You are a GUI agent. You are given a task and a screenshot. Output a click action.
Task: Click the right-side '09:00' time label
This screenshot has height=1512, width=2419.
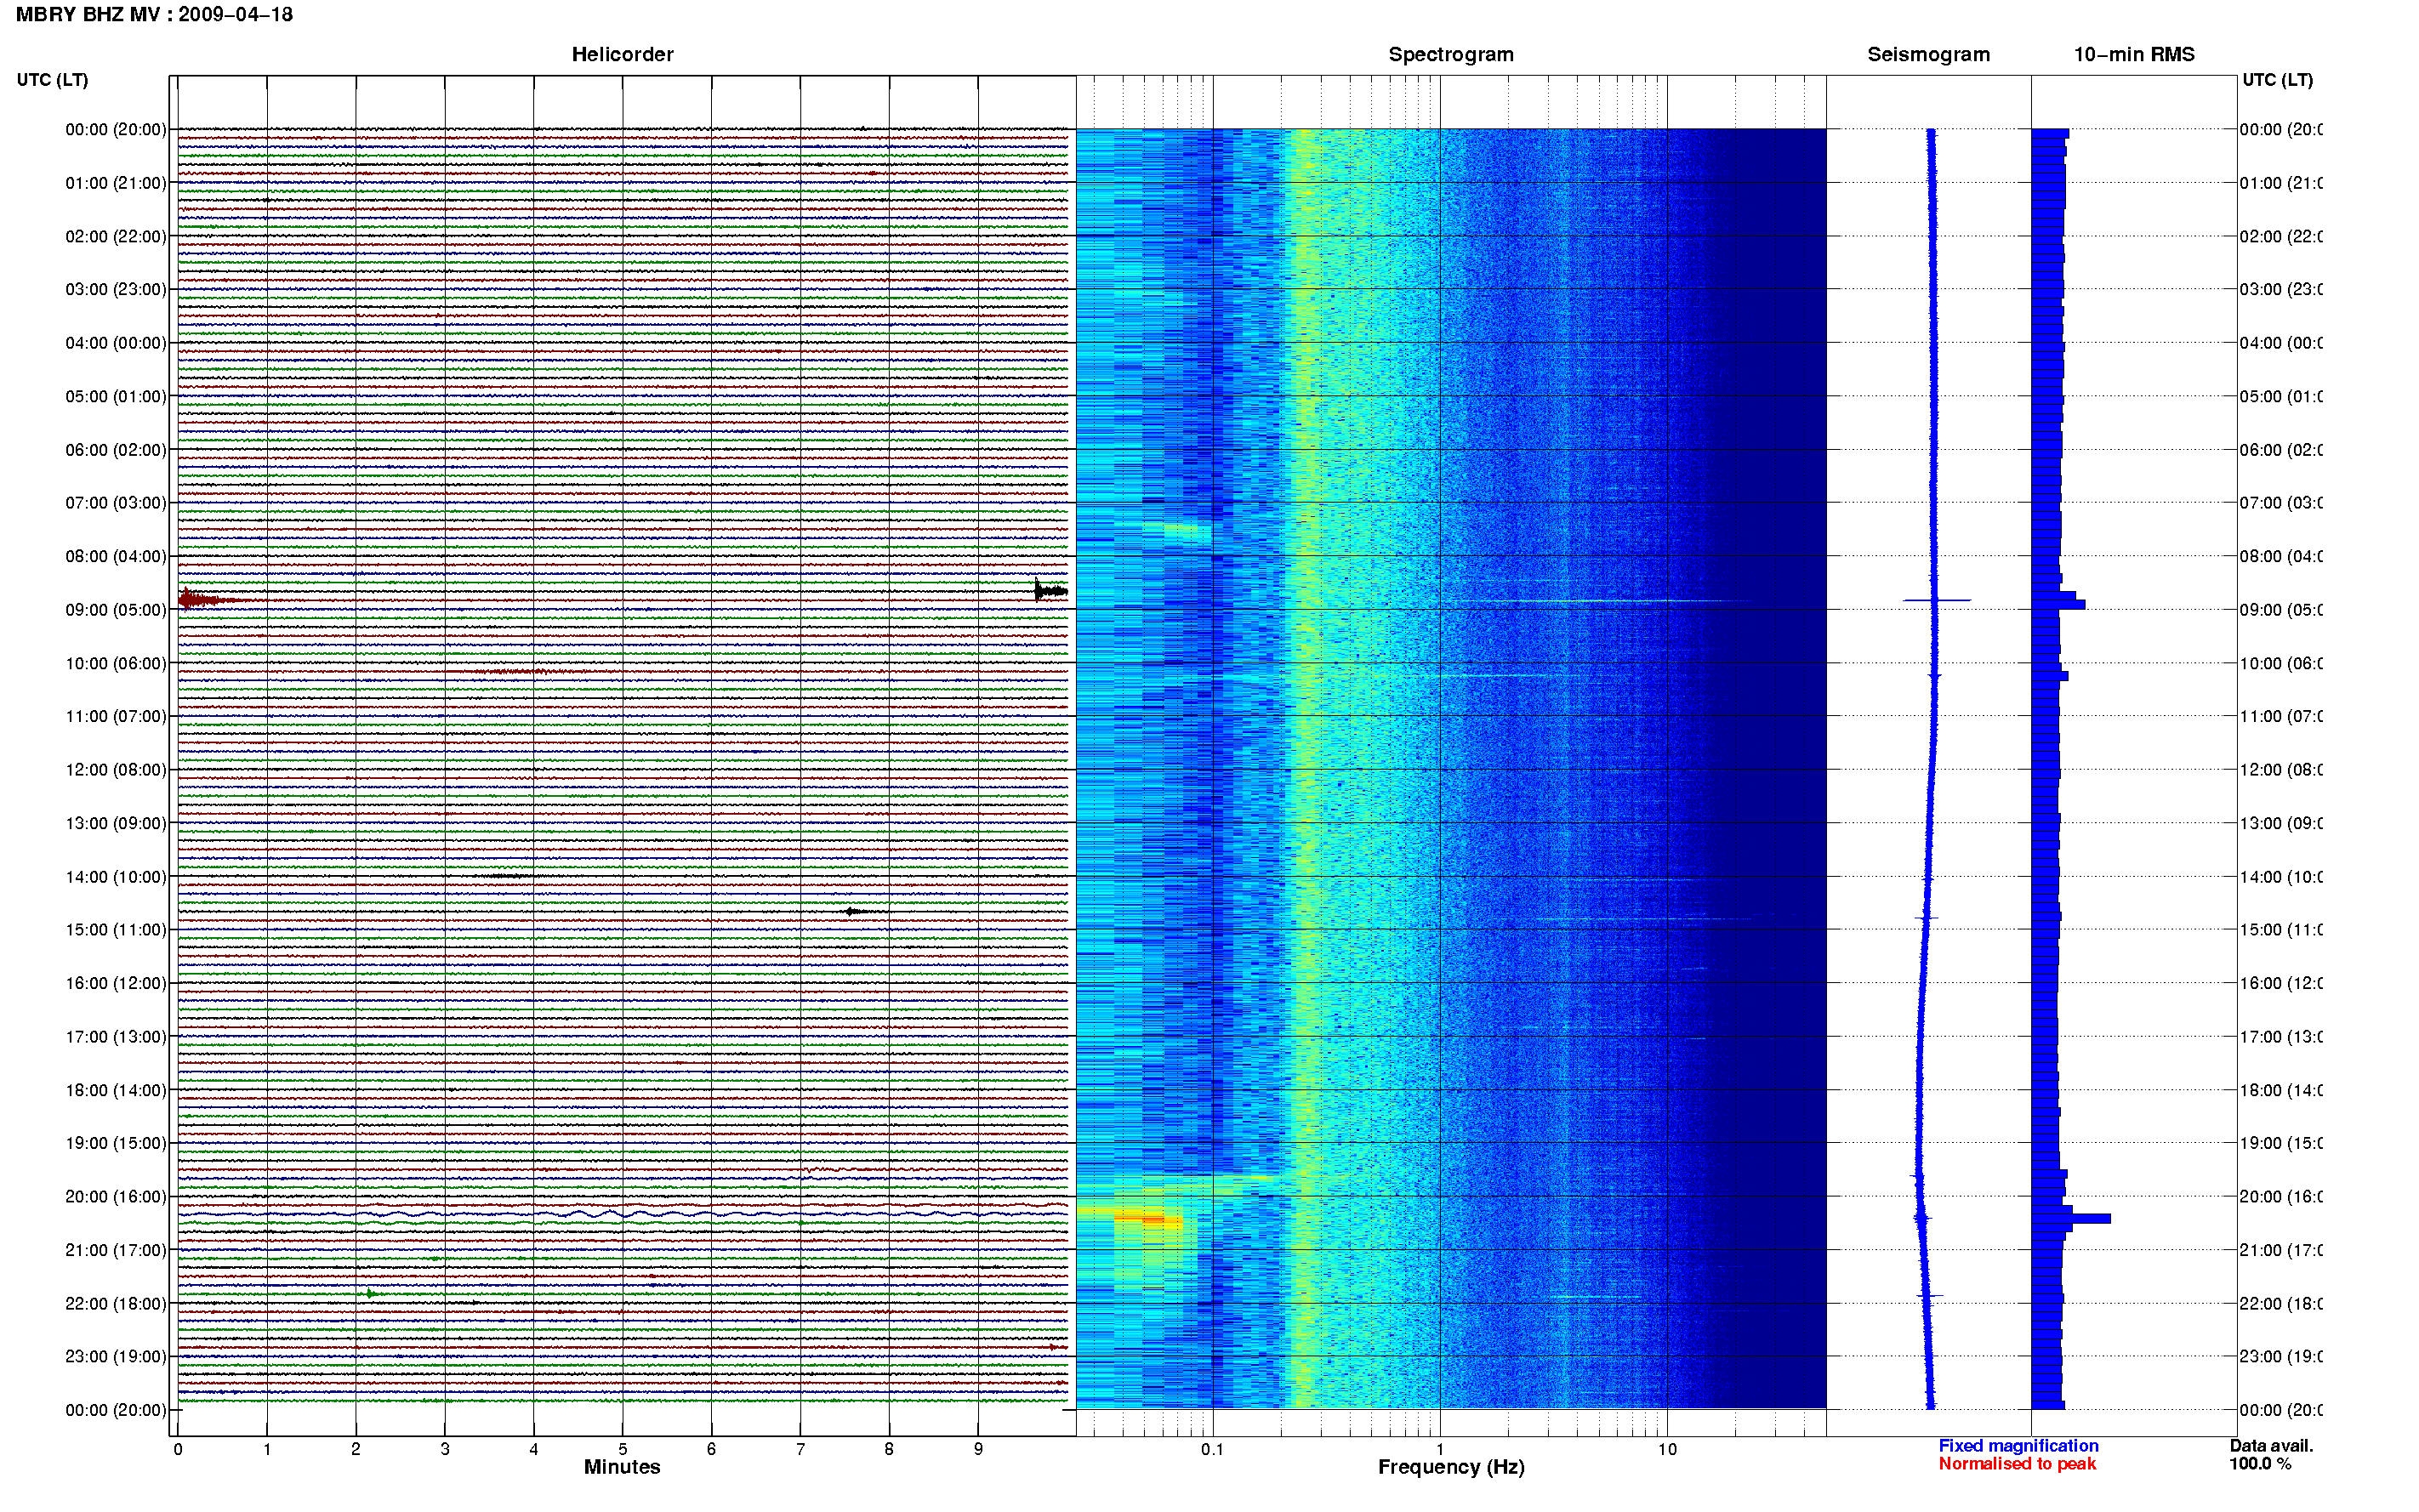[x=2280, y=610]
